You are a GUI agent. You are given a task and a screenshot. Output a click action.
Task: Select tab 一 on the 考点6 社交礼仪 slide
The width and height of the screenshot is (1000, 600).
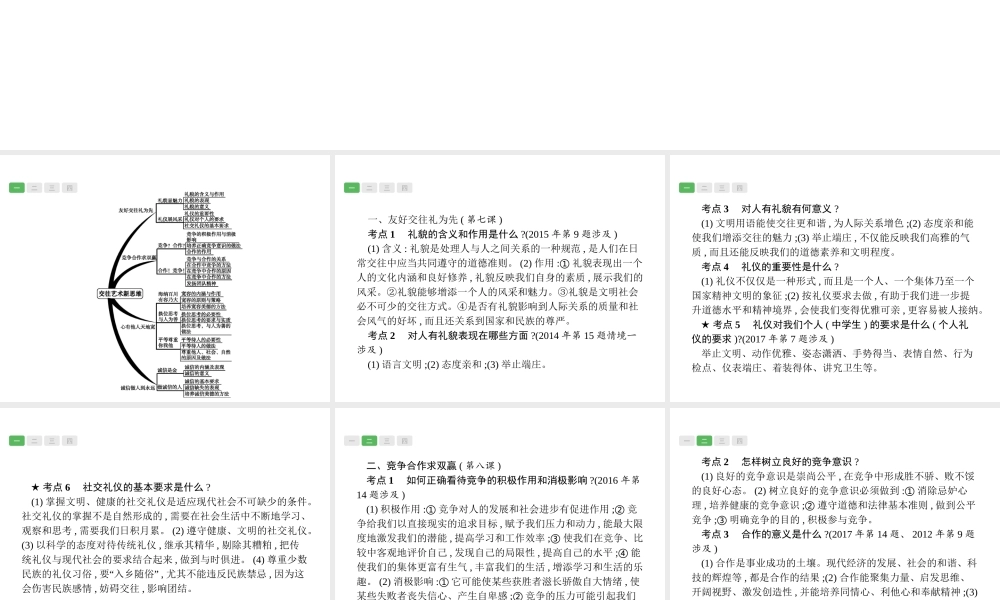[17, 441]
